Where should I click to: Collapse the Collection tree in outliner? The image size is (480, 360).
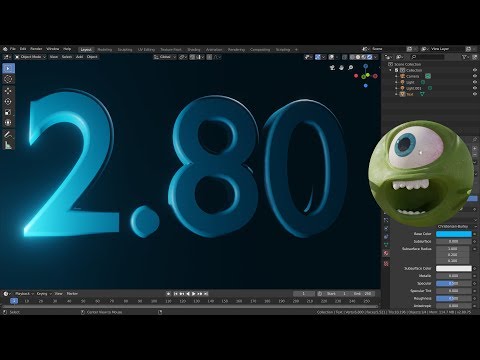pyautogui.click(x=391, y=70)
